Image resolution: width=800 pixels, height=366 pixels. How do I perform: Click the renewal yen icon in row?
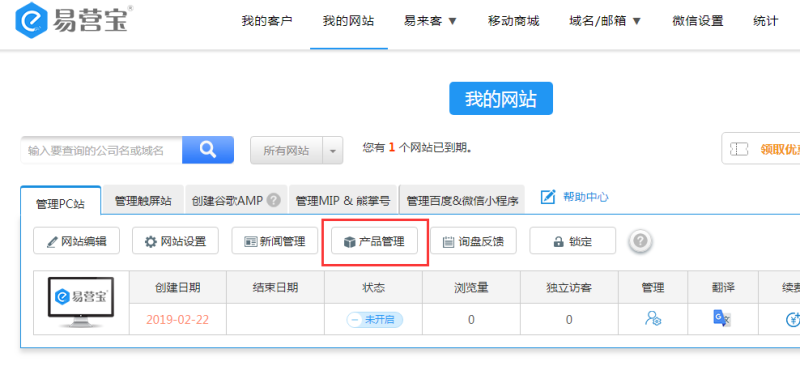[792, 319]
